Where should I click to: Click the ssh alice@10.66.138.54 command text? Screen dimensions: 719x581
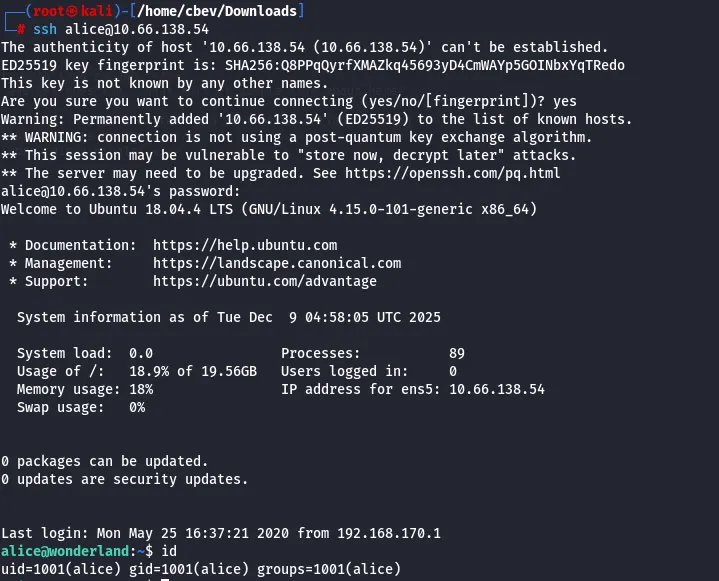coord(121,29)
